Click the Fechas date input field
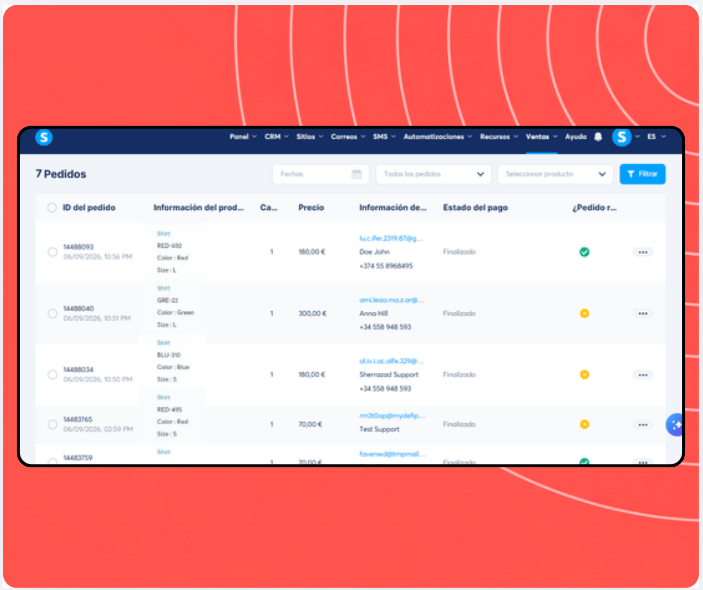This screenshot has width=703, height=590. pos(321,174)
